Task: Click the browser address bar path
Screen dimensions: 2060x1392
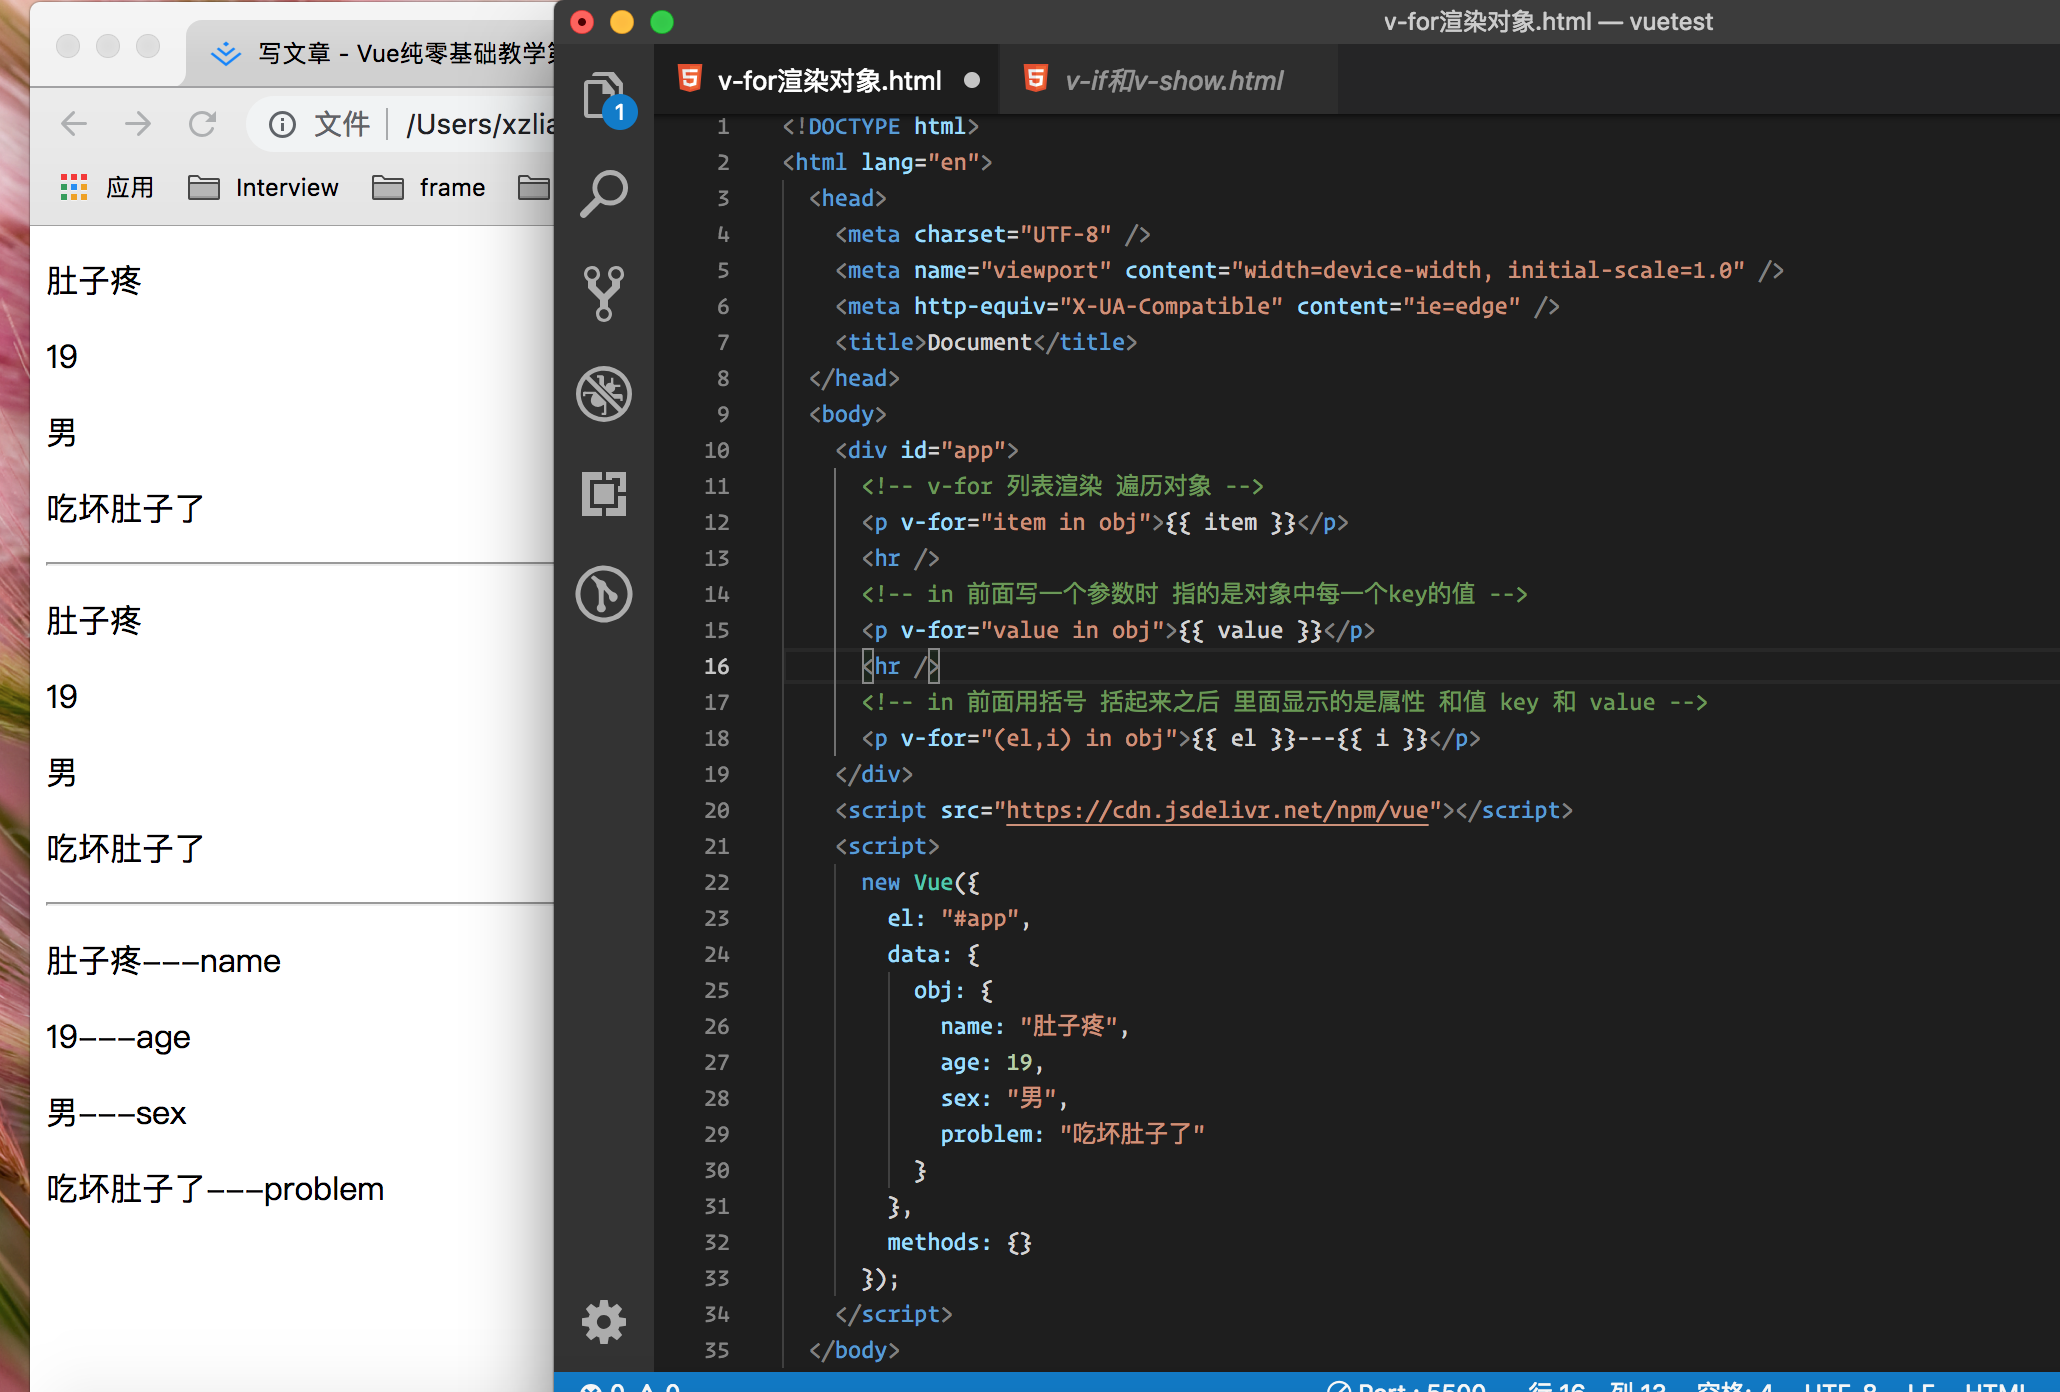Action: click(480, 124)
